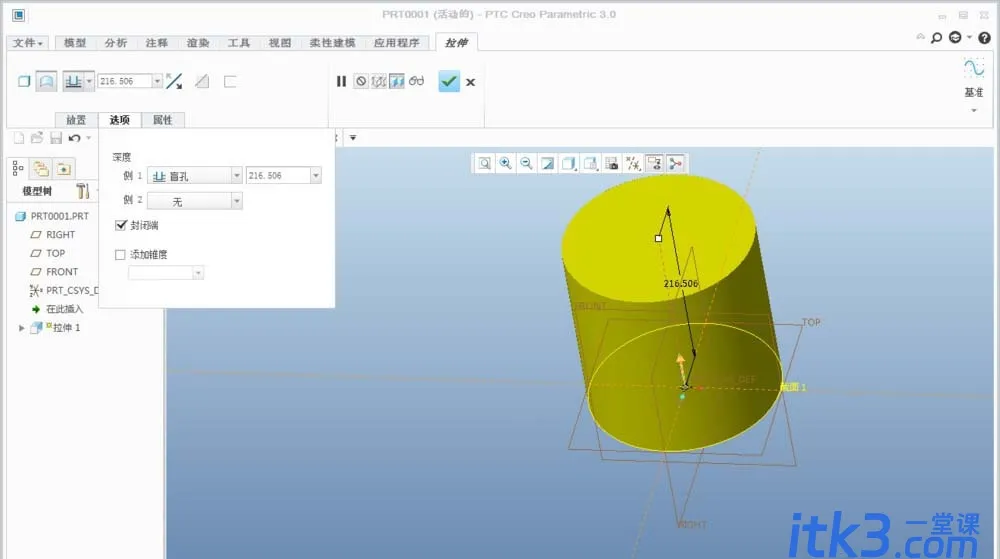Open depth type dropdown arrow in ribbon
The height and width of the screenshot is (559, 1000).
[89, 81]
